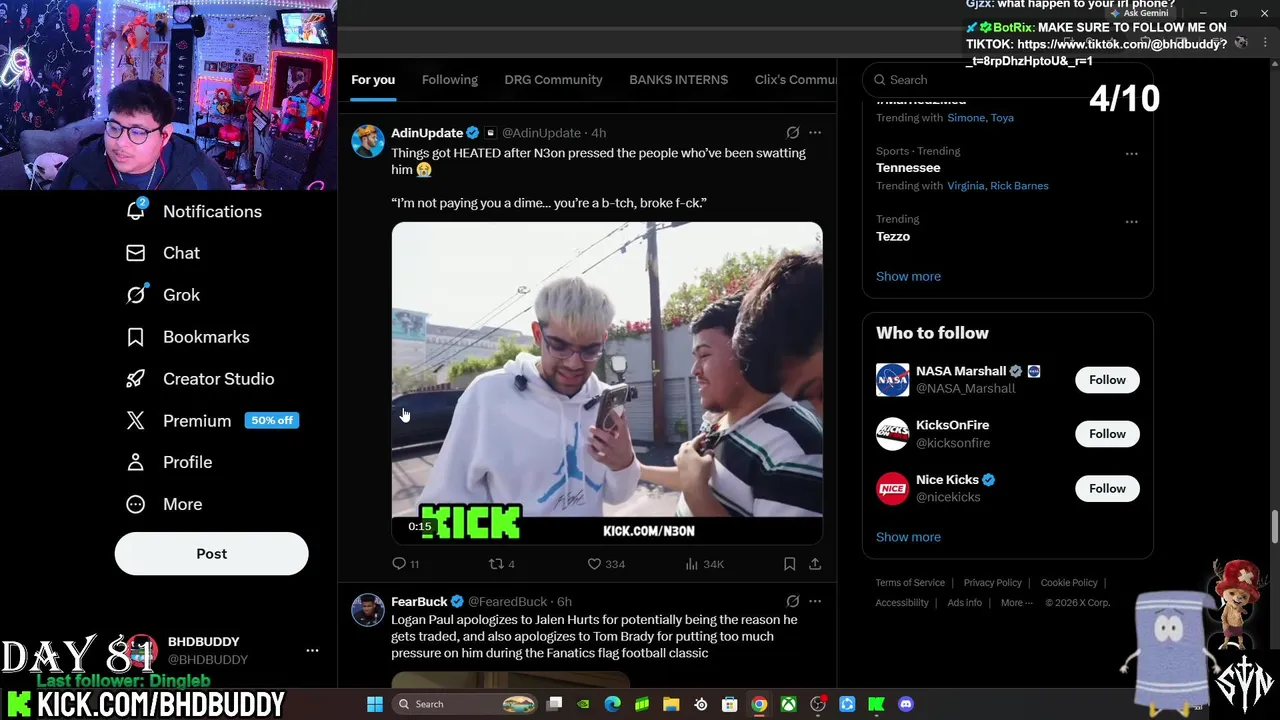Switch to the For you tab
1280x720 pixels.
click(373, 80)
